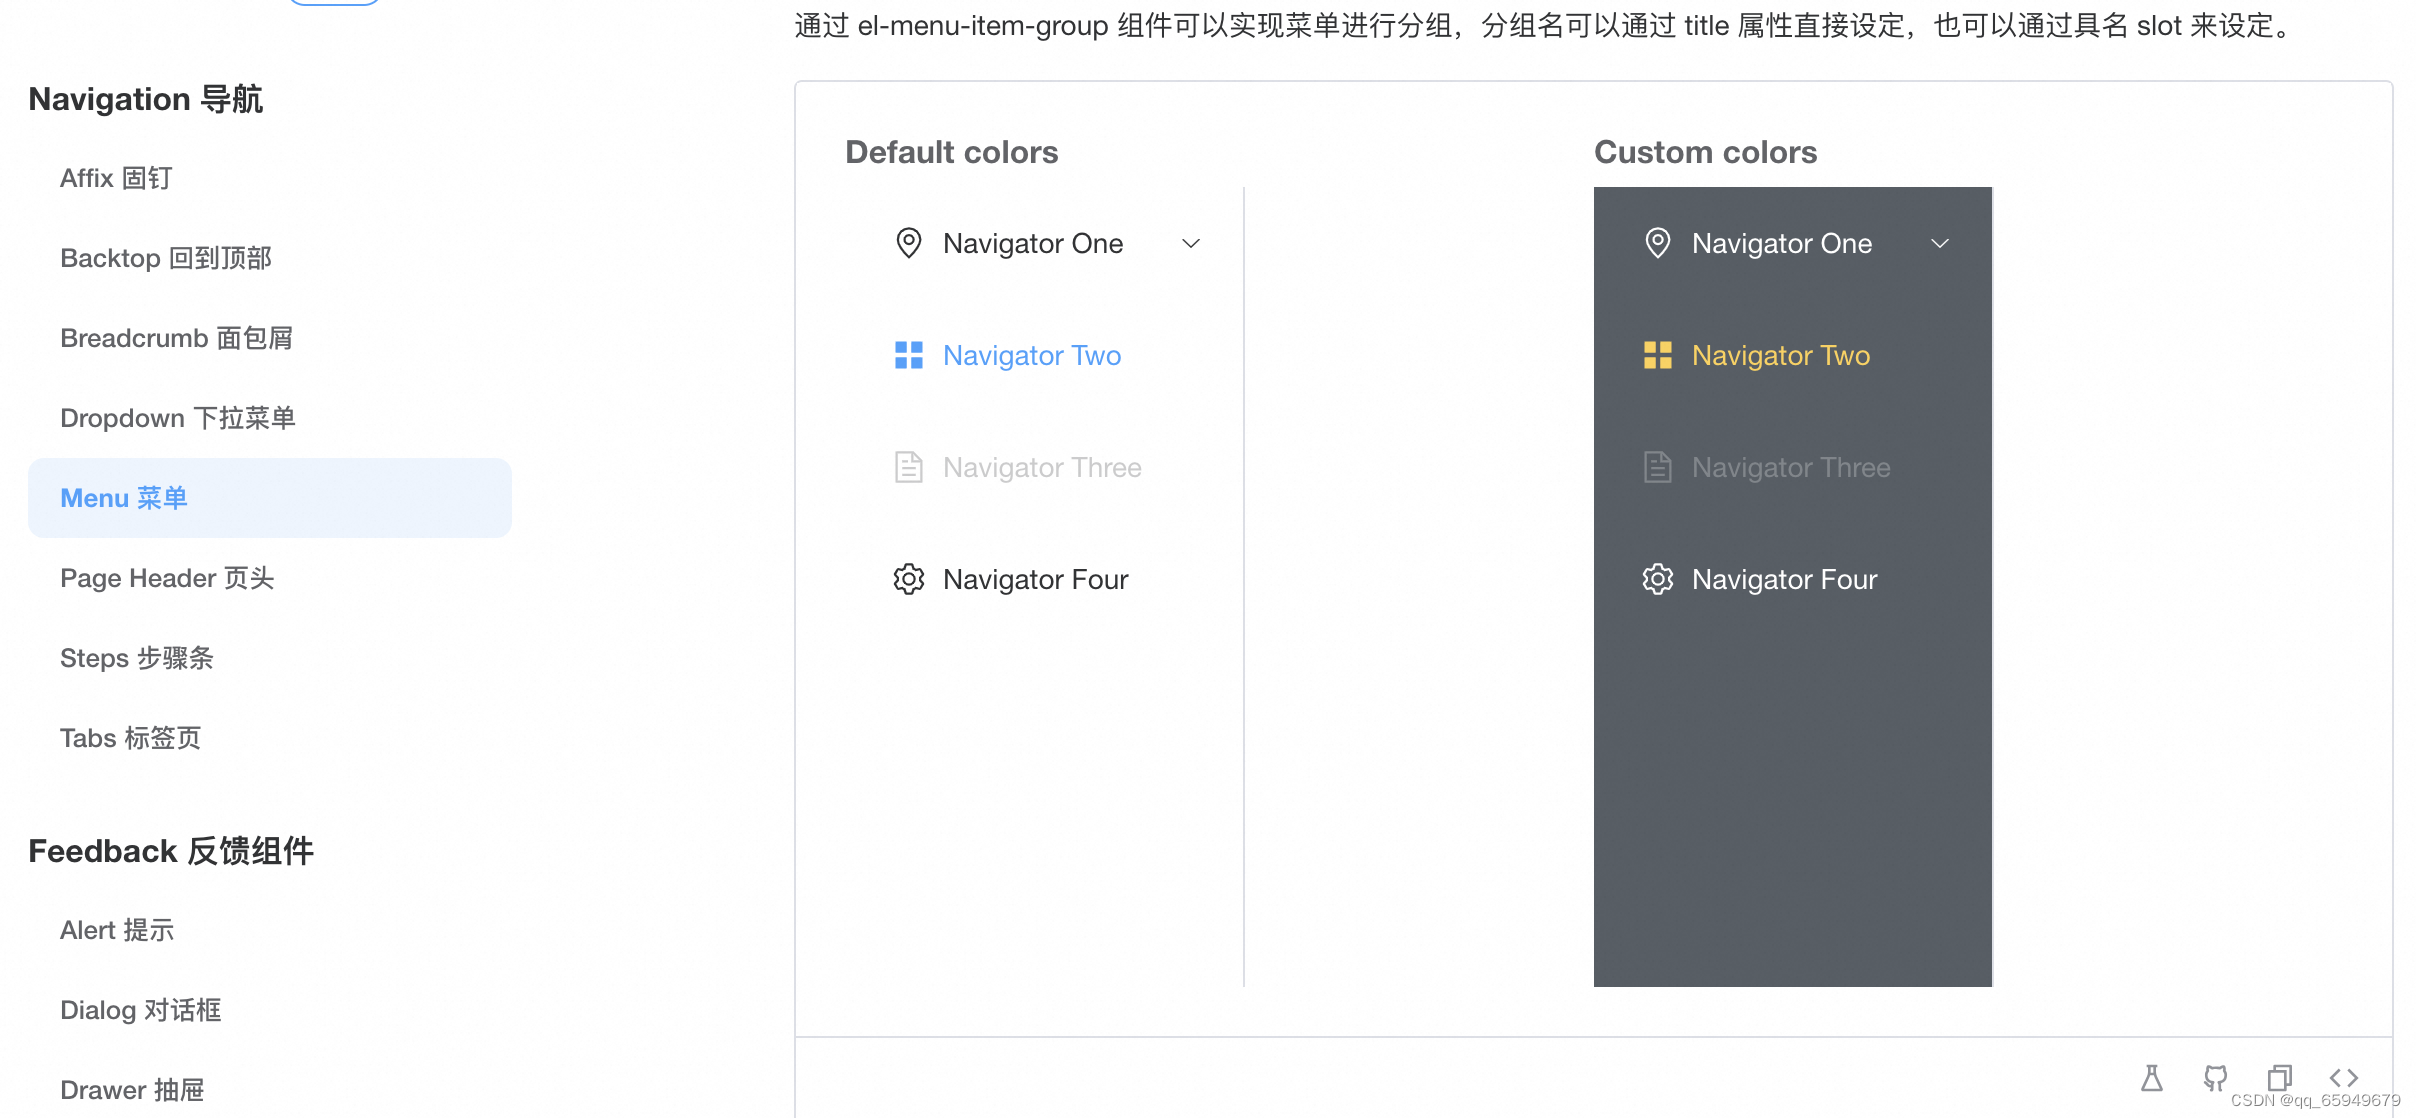Image resolution: width=2416 pixels, height=1118 pixels.
Task: Show source code with angle brackets icon
Action: (2343, 1077)
